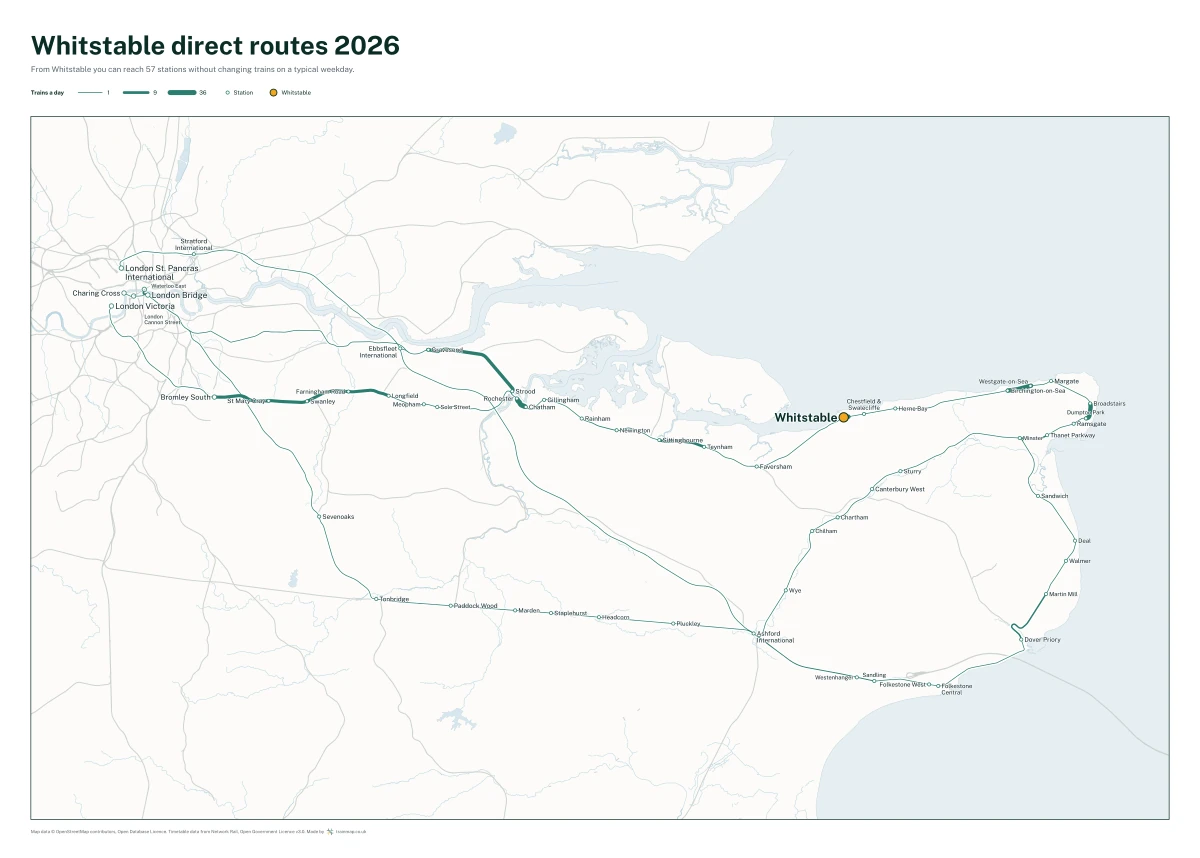
Task: Click the 'Dumpton Park' station label
Action: coord(1085,412)
